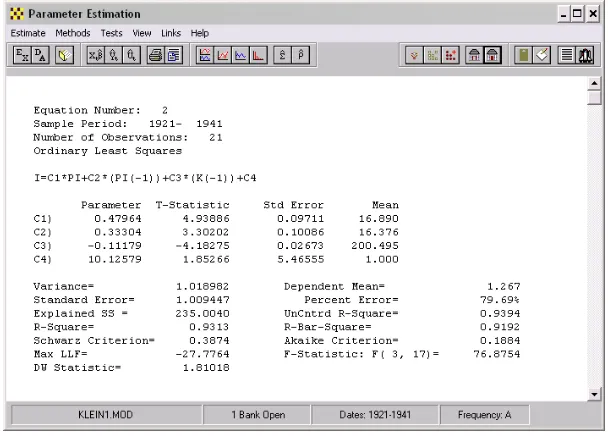Click the rho-hat toolbar icon
This screenshot has height=436, width=608.
pyautogui.click(x=301, y=55)
